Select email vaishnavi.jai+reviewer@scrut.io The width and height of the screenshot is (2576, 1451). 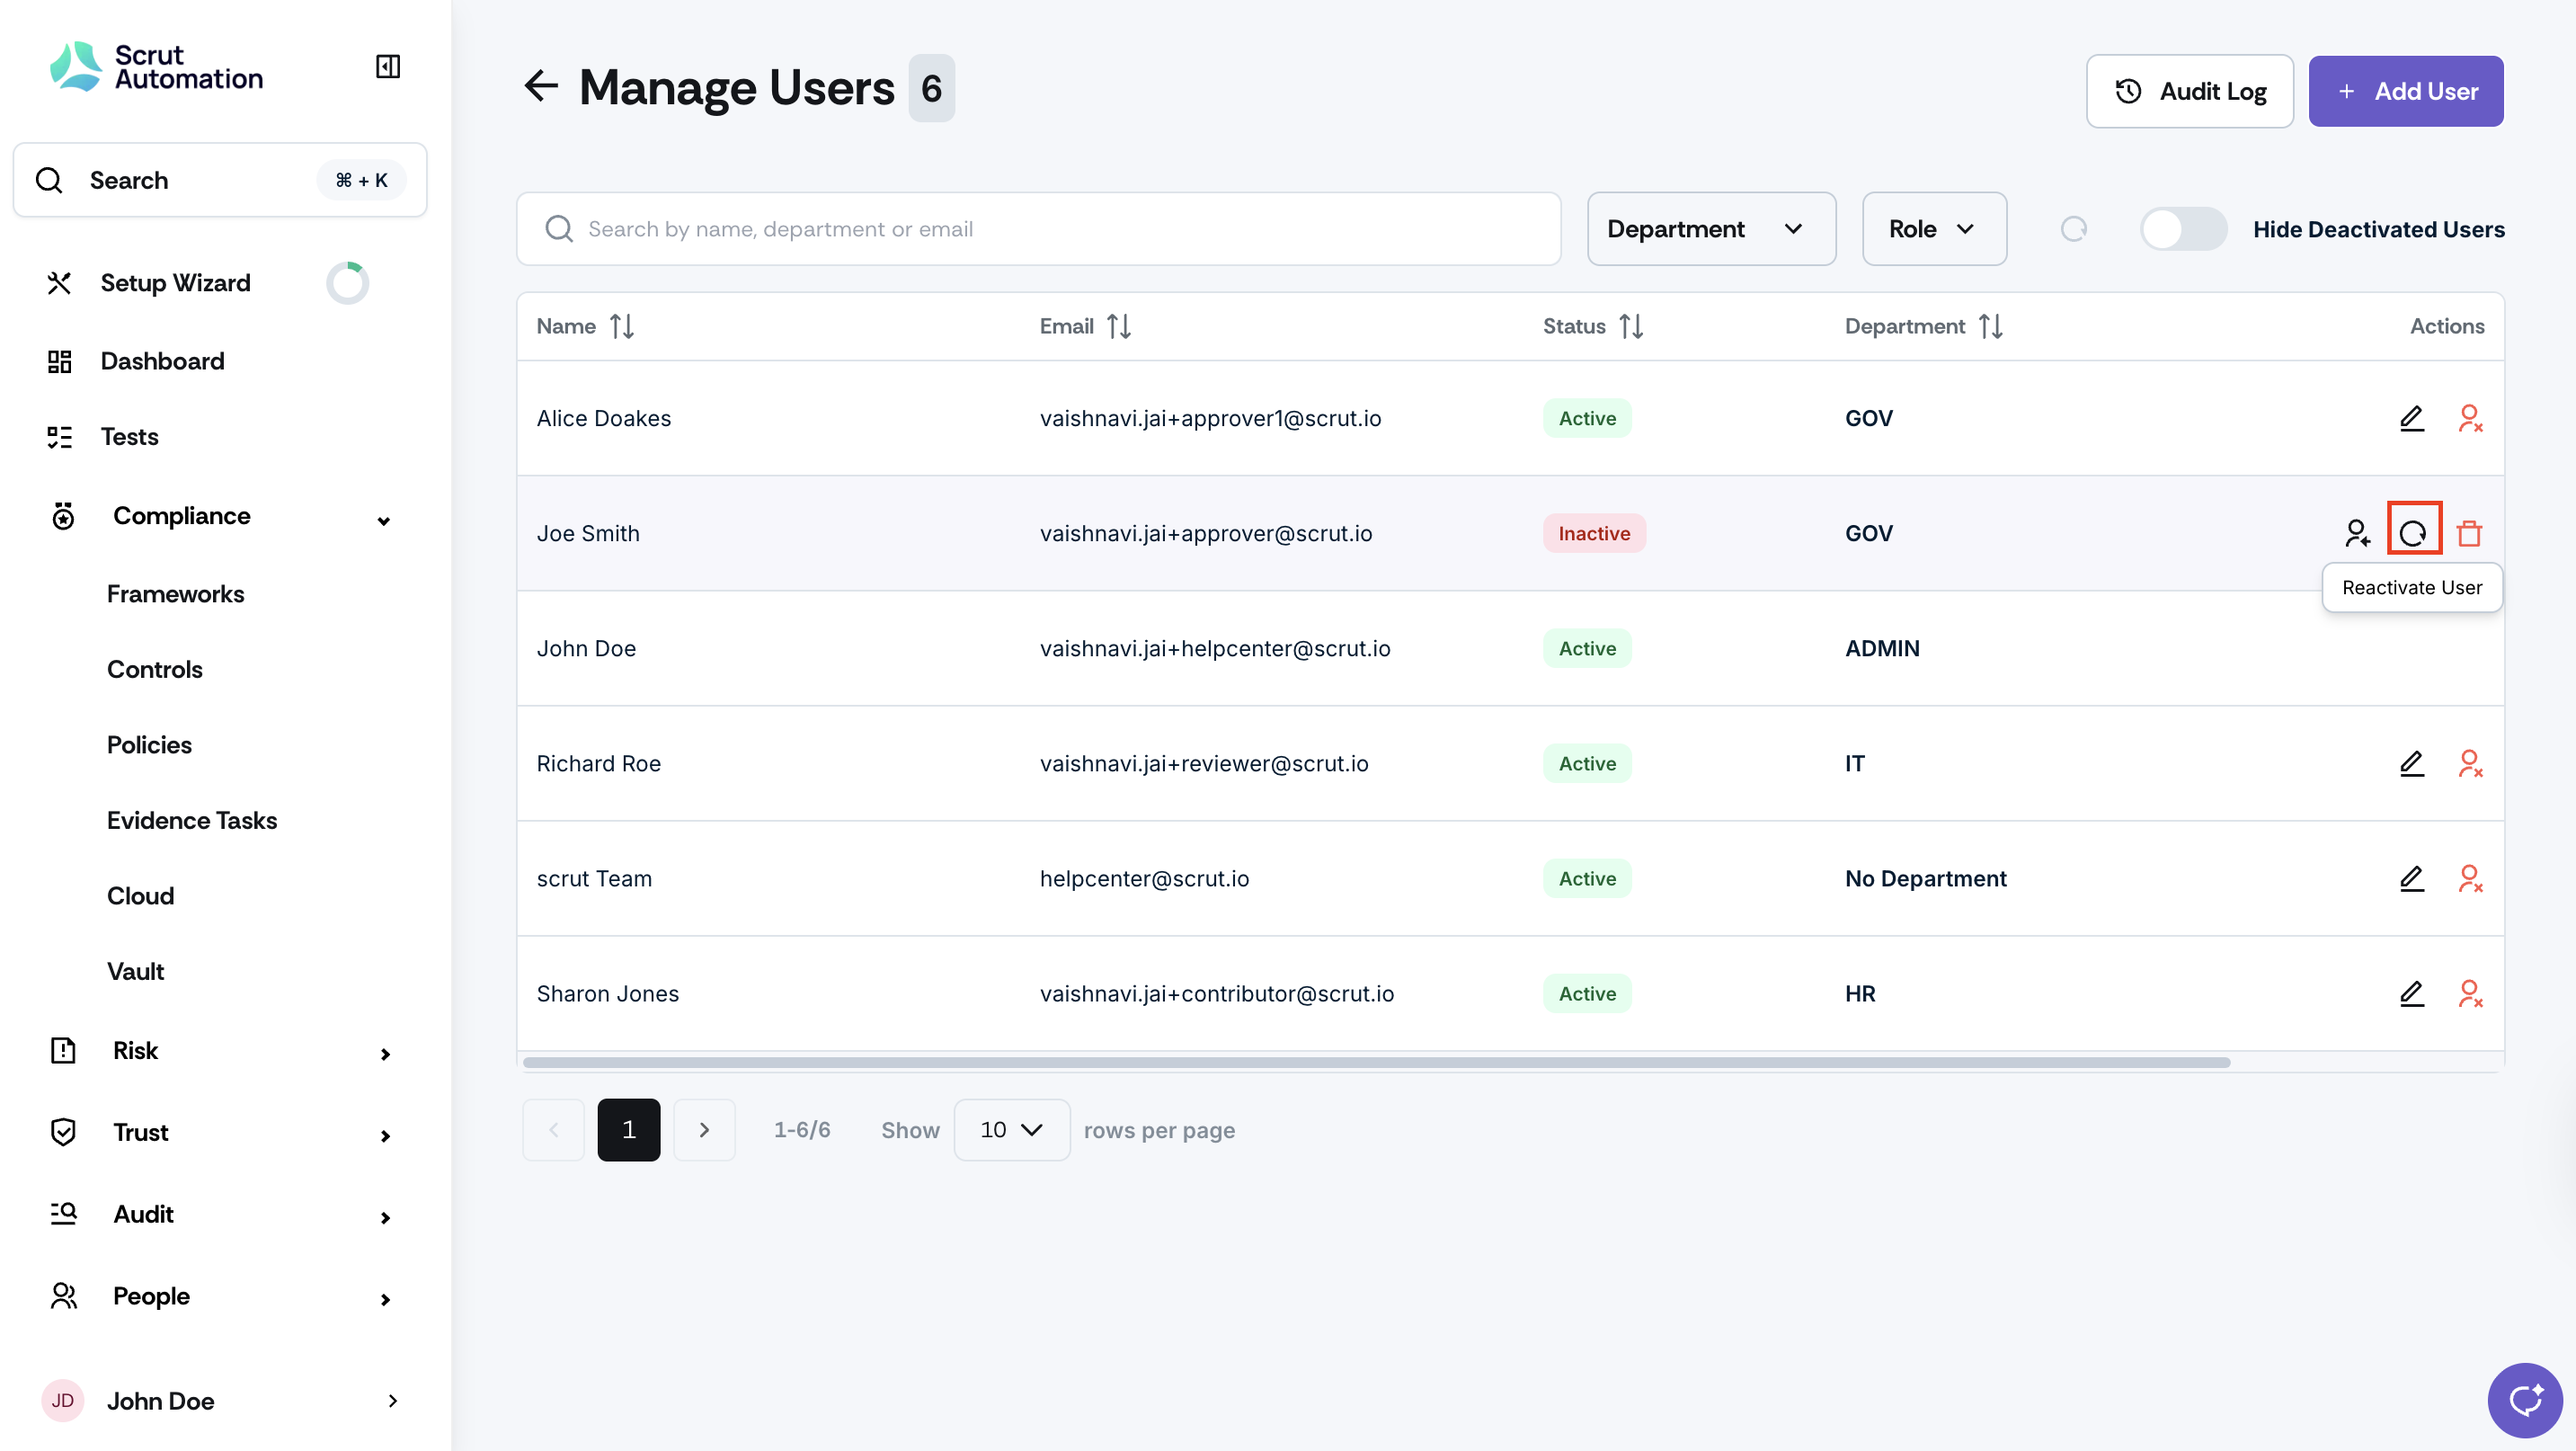(x=1204, y=763)
